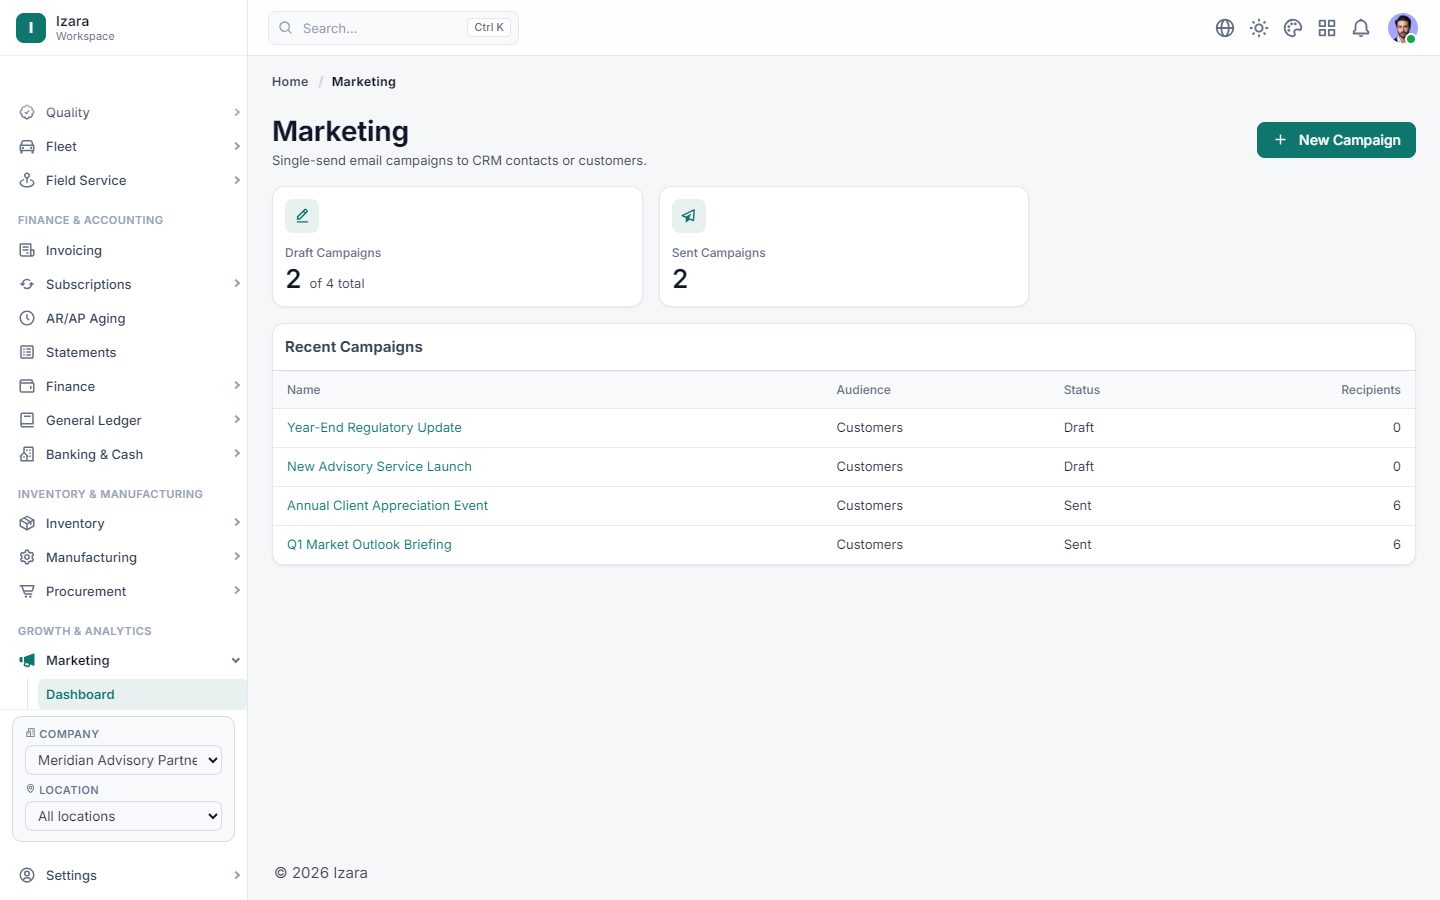The height and width of the screenshot is (900, 1440).
Task: Expand the Settings chevron
Action: [x=237, y=875]
